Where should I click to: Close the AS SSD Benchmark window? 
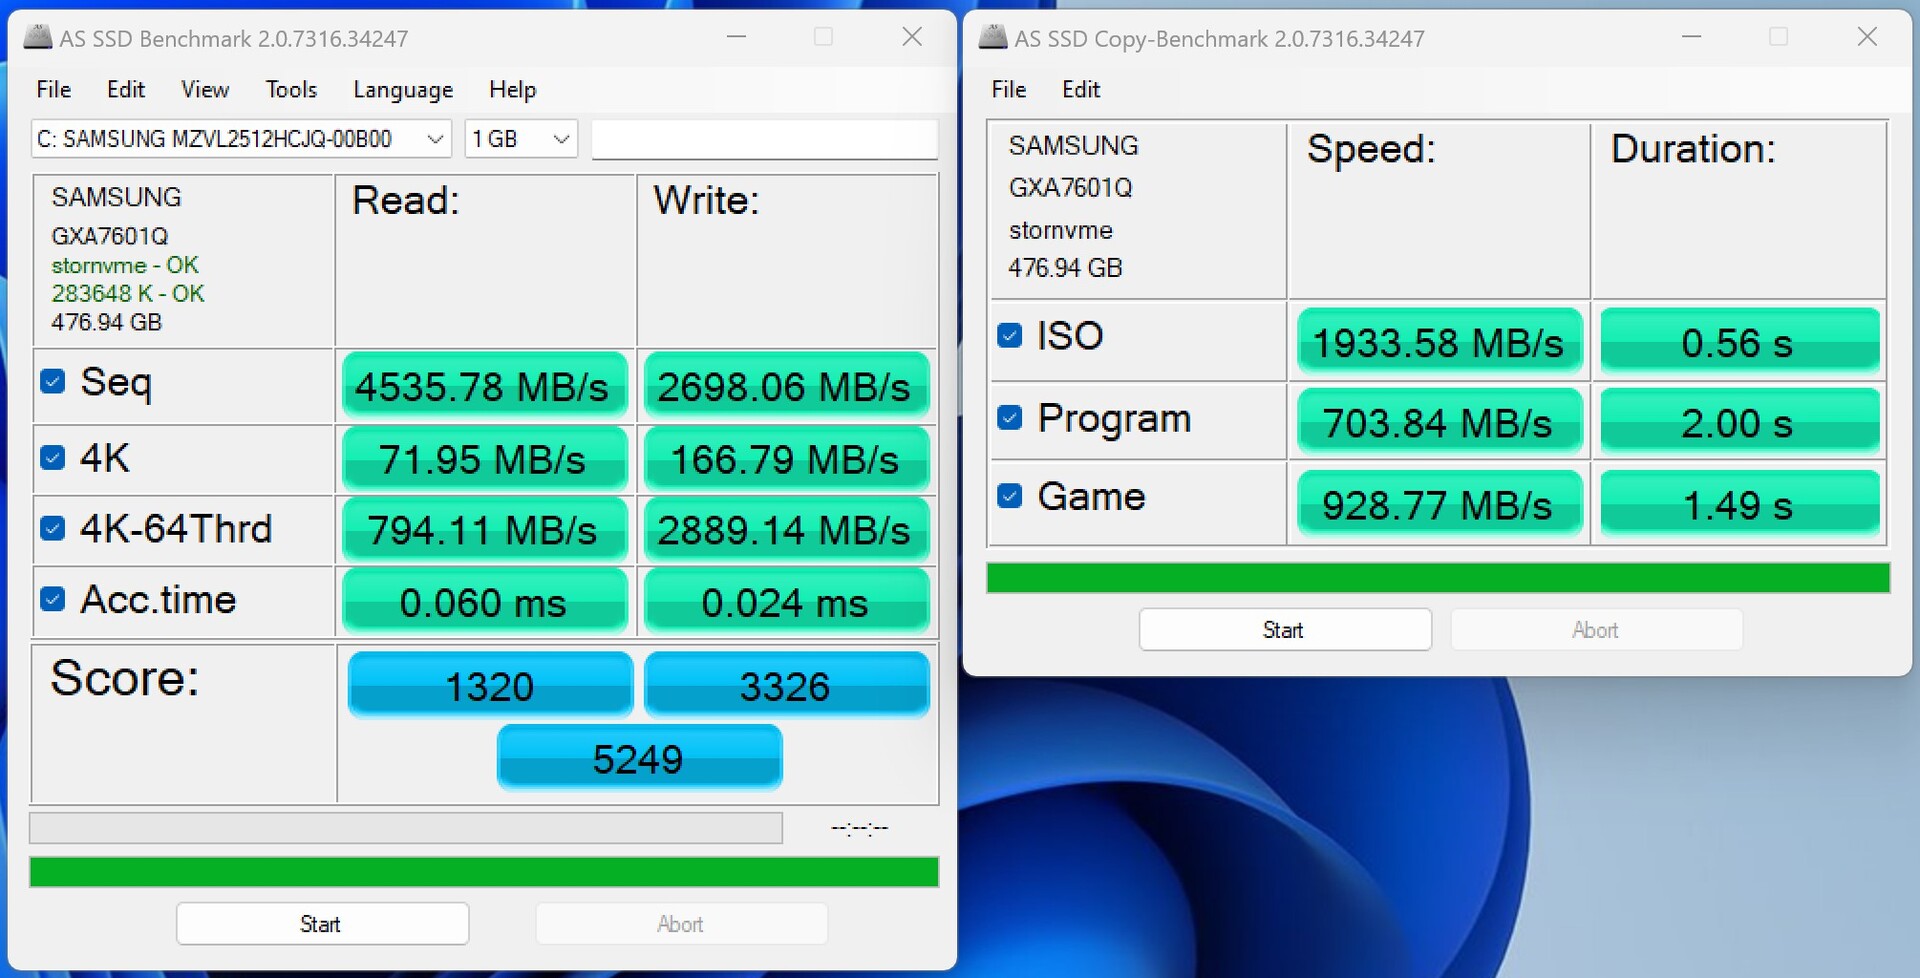pos(912,37)
